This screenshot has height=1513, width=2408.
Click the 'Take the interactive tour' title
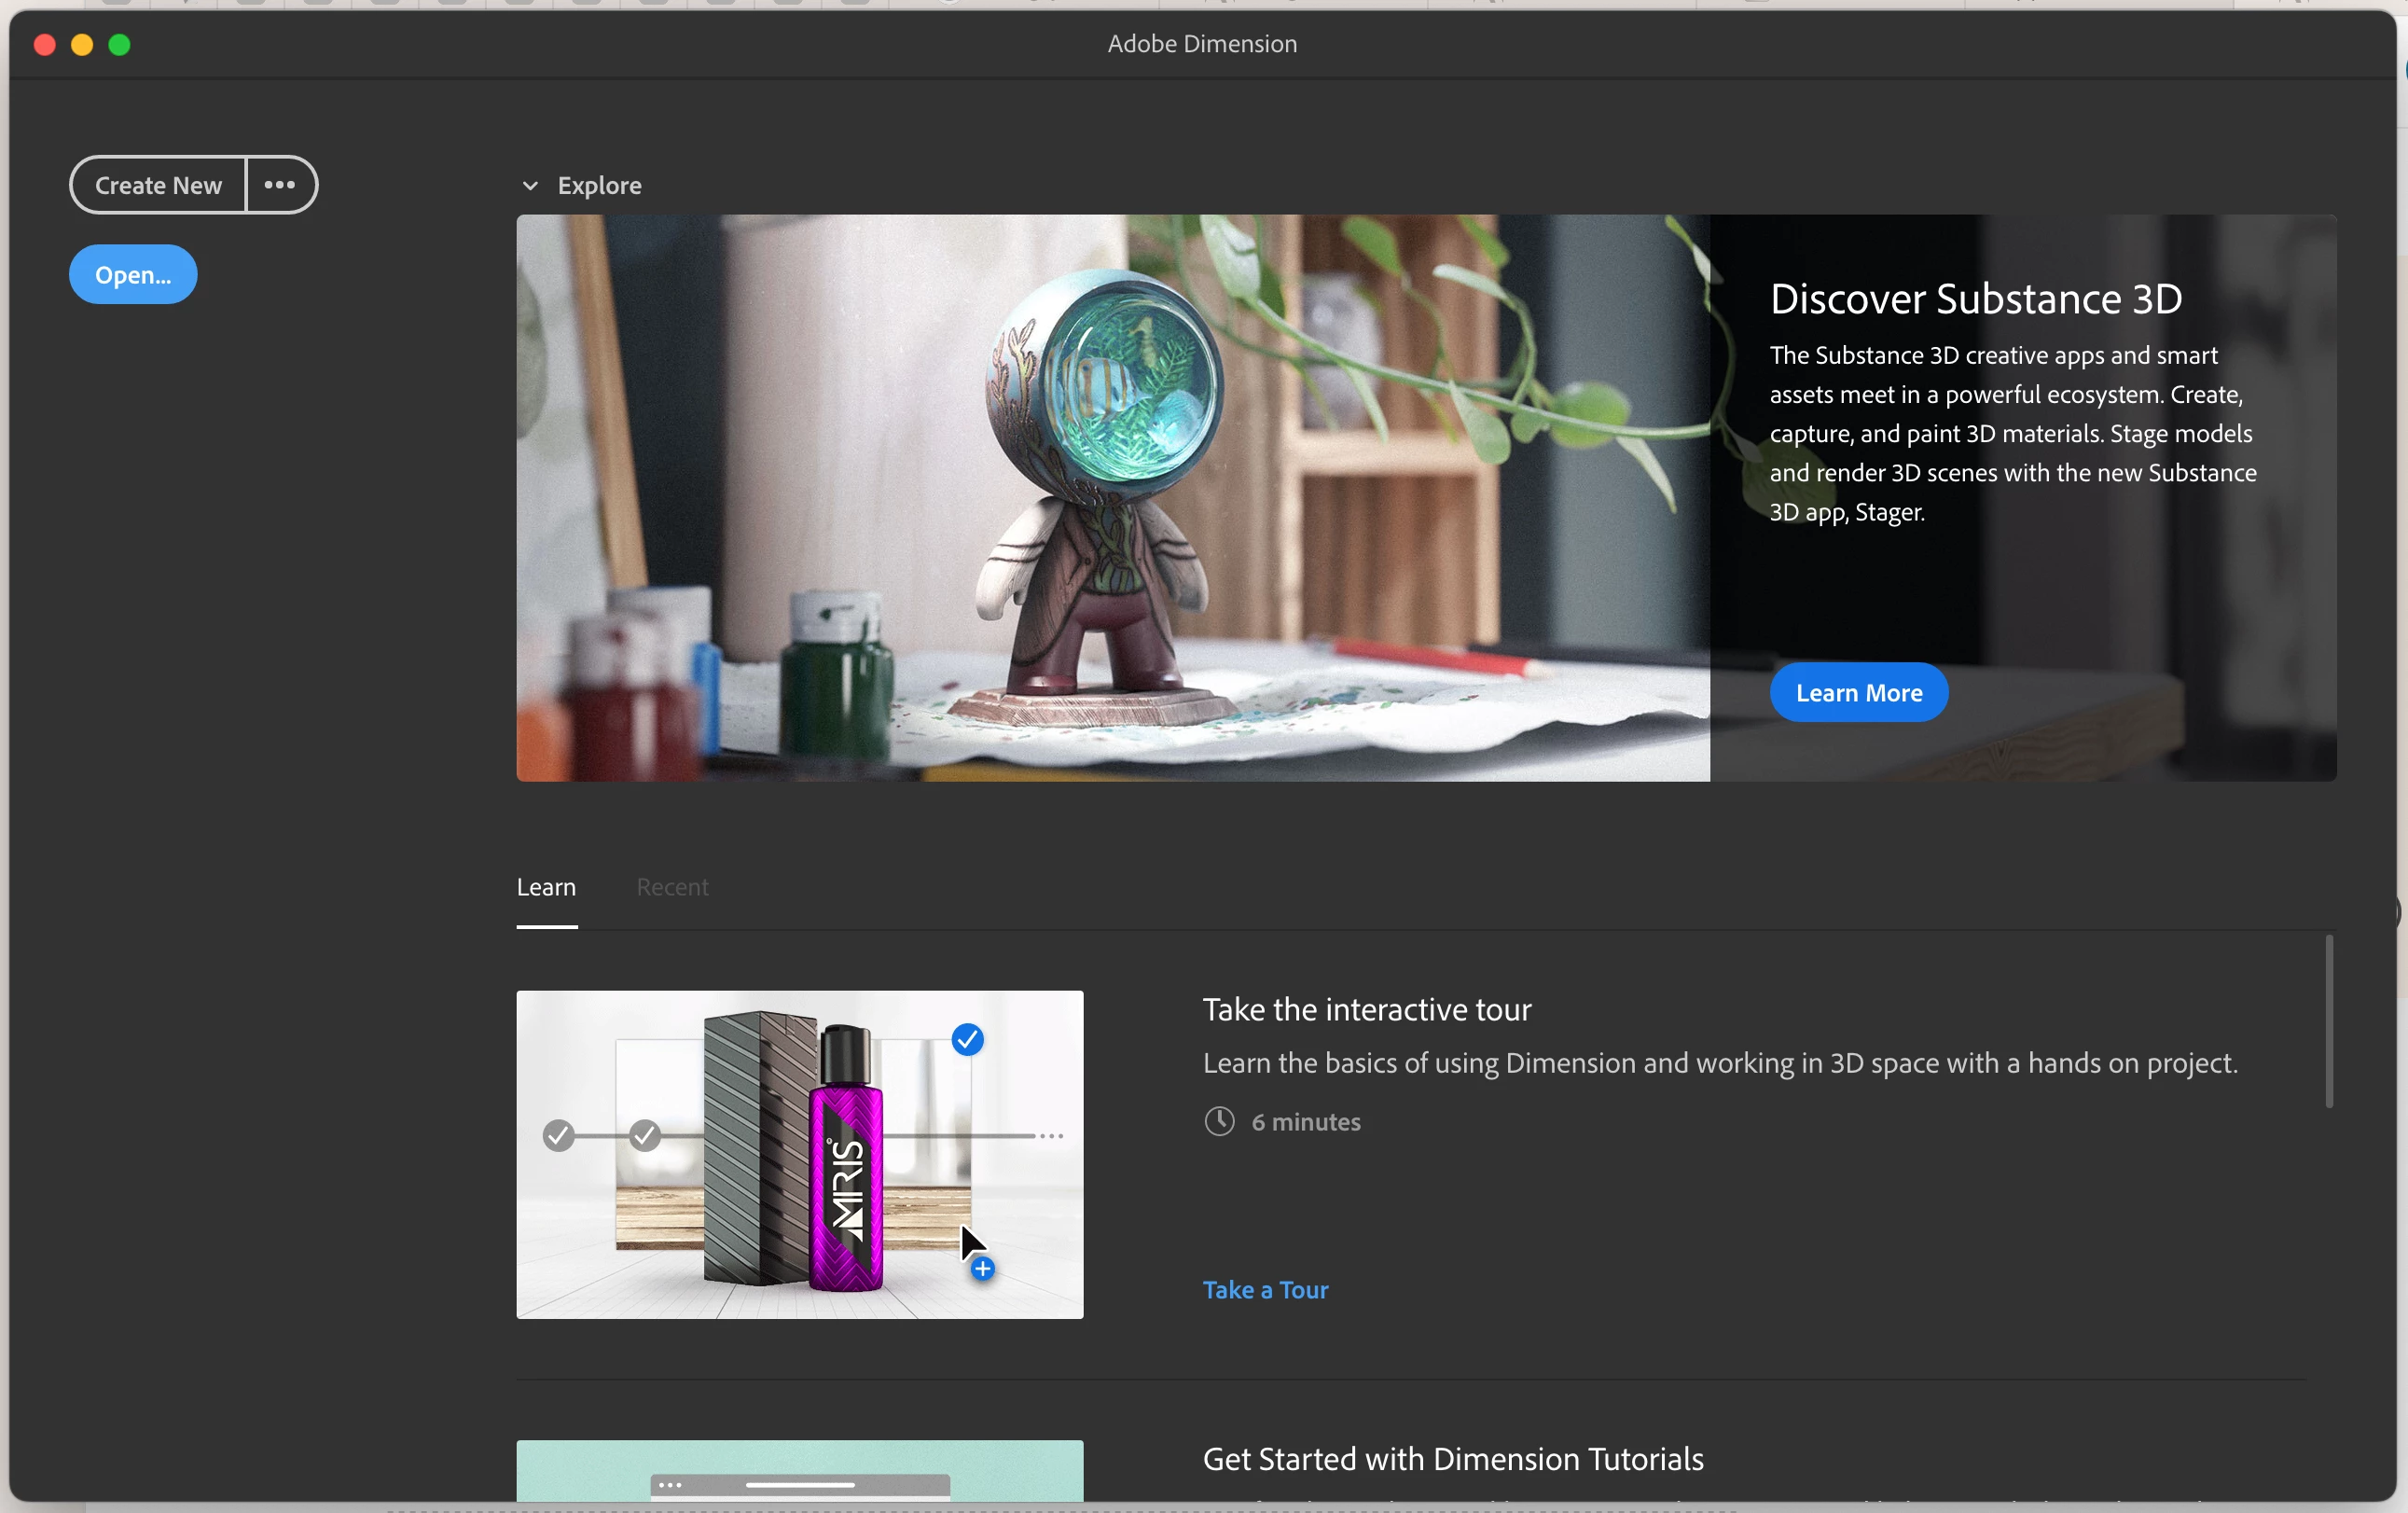1366,1010
